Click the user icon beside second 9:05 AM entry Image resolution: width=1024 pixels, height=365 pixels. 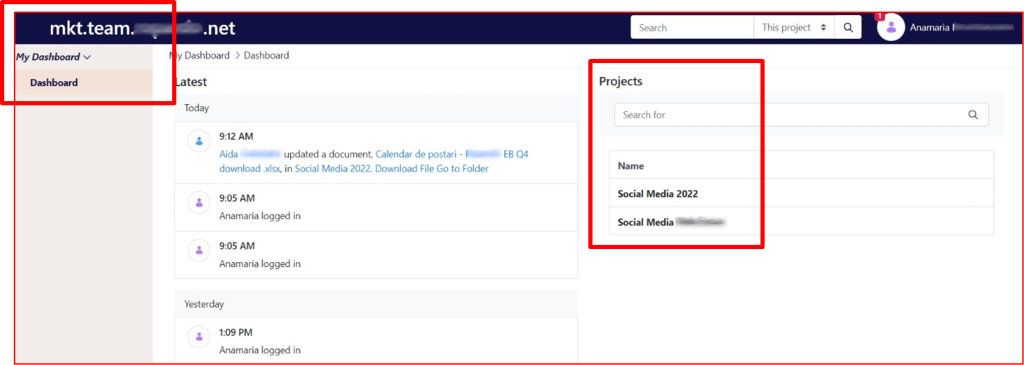tap(199, 250)
